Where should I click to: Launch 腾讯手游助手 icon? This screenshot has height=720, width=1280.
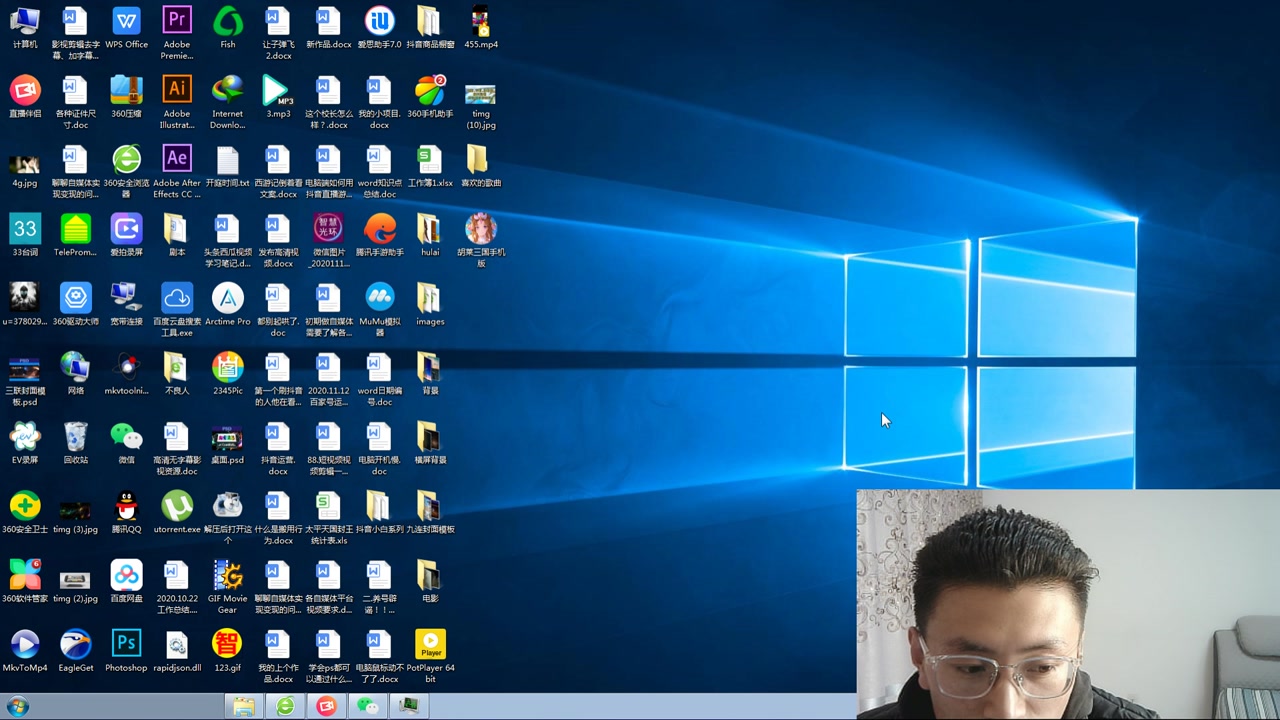point(379,235)
